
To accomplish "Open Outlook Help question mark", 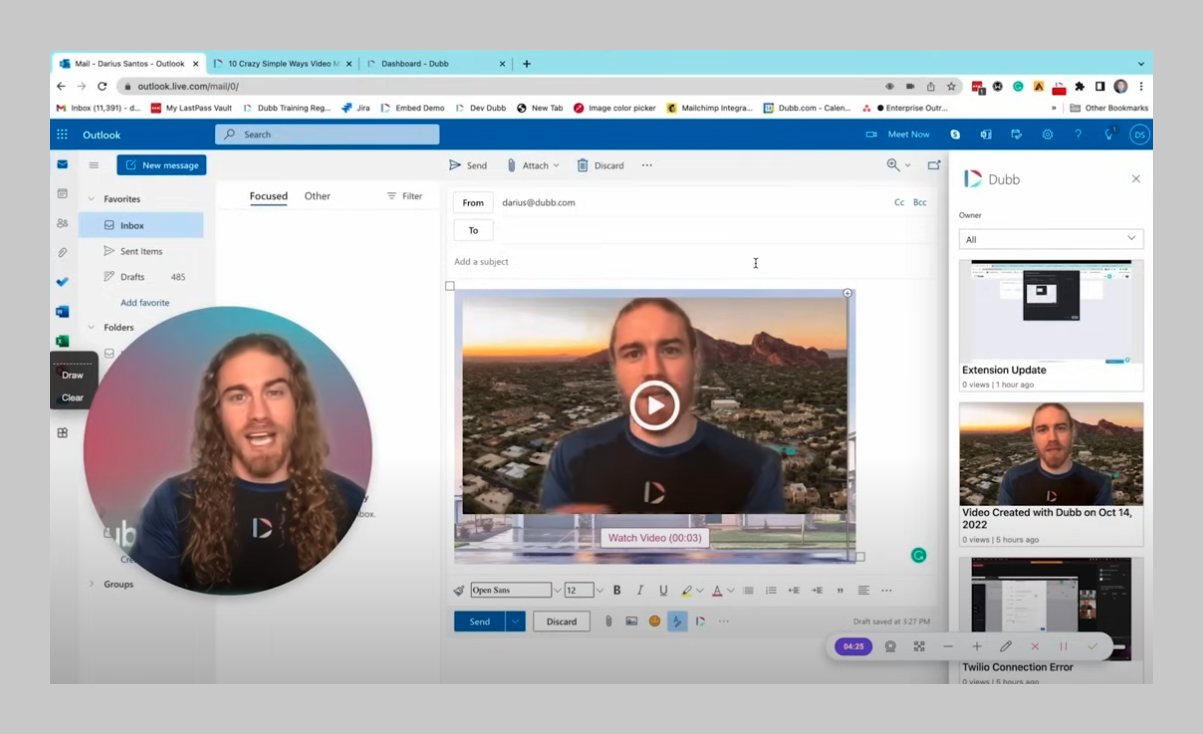I will tap(1078, 134).
